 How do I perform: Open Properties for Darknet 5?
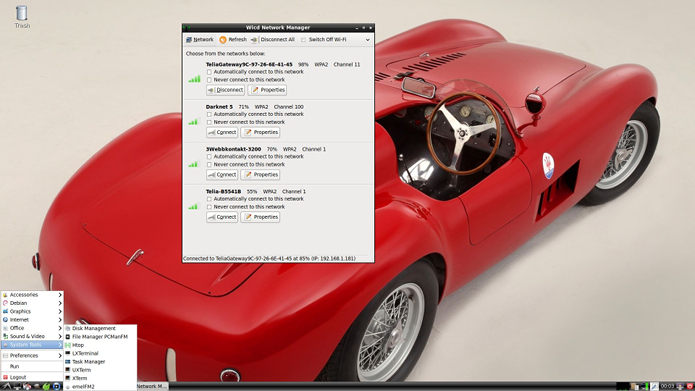coord(260,132)
